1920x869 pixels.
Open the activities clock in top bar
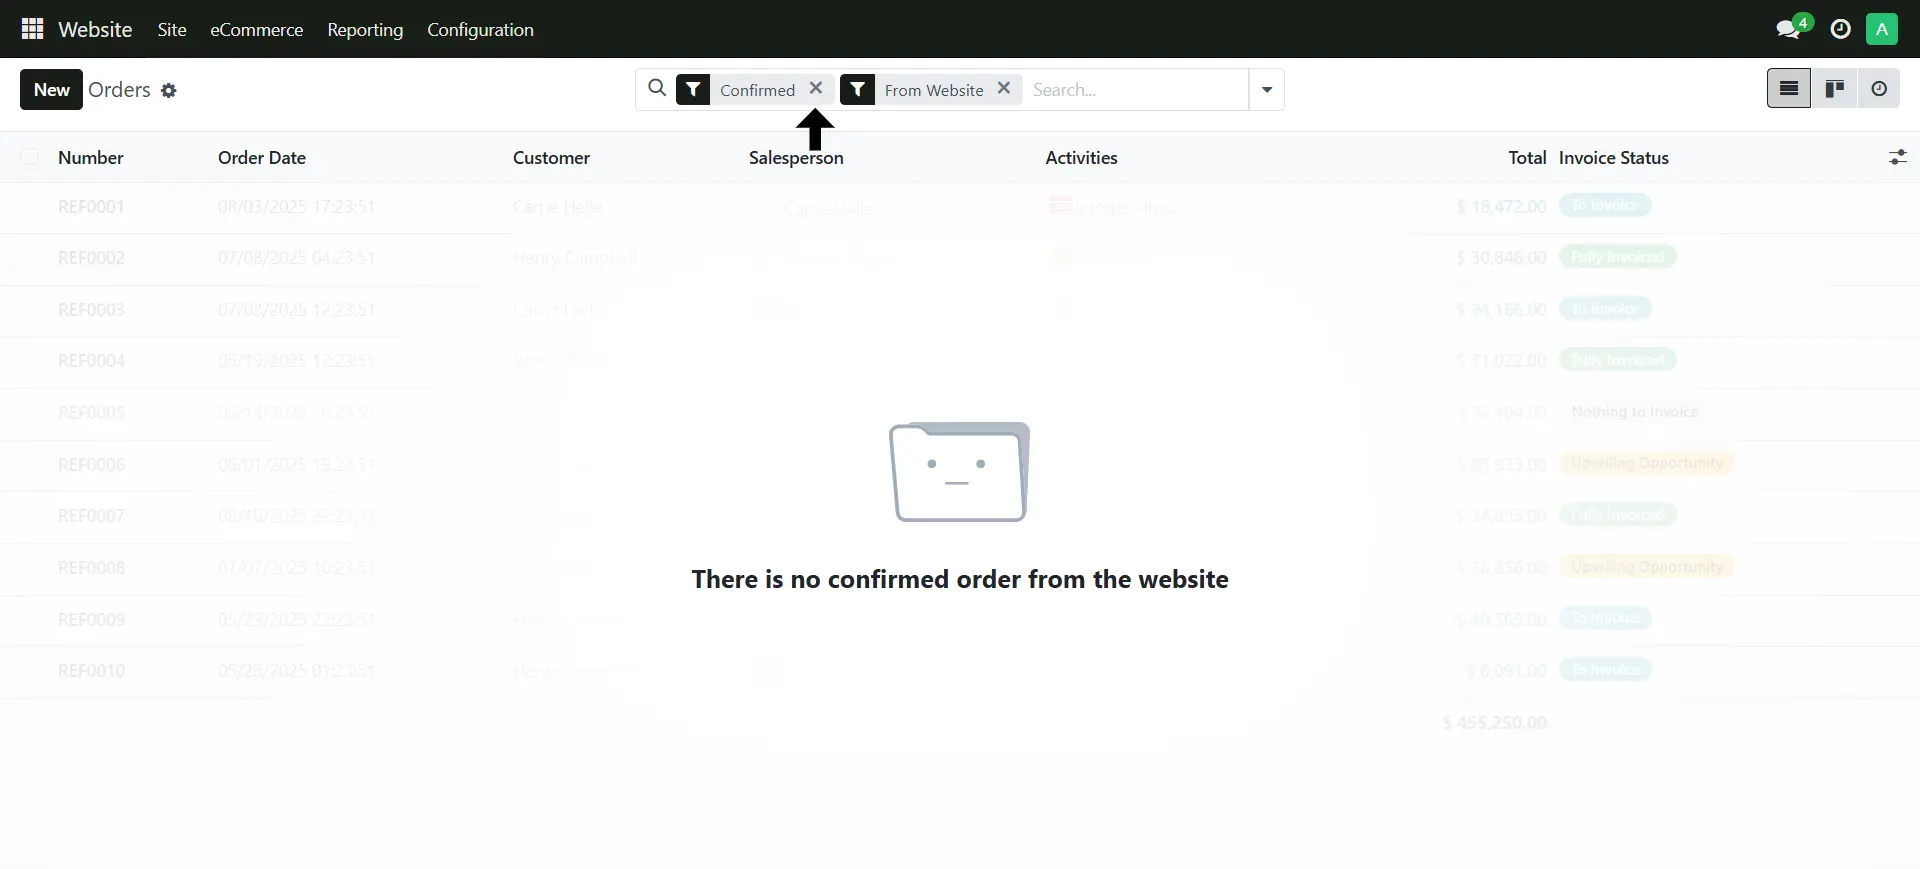tap(1840, 30)
